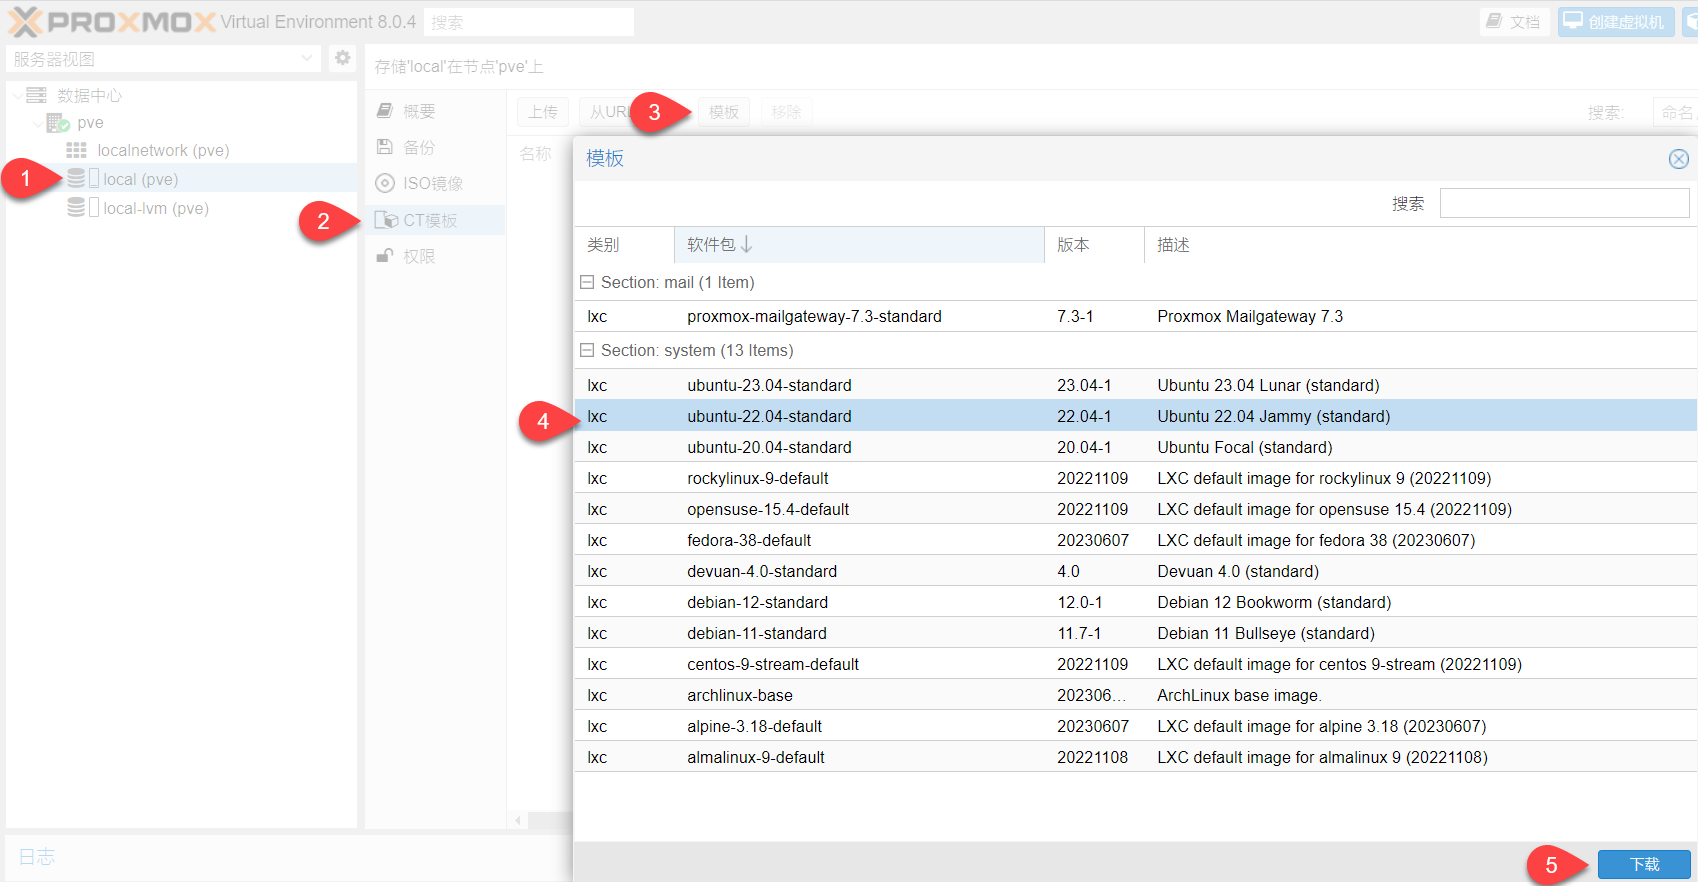Sort by 软件包 column header
This screenshot has height=886, width=1698.
pyautogui.click(x=859, y=245)
